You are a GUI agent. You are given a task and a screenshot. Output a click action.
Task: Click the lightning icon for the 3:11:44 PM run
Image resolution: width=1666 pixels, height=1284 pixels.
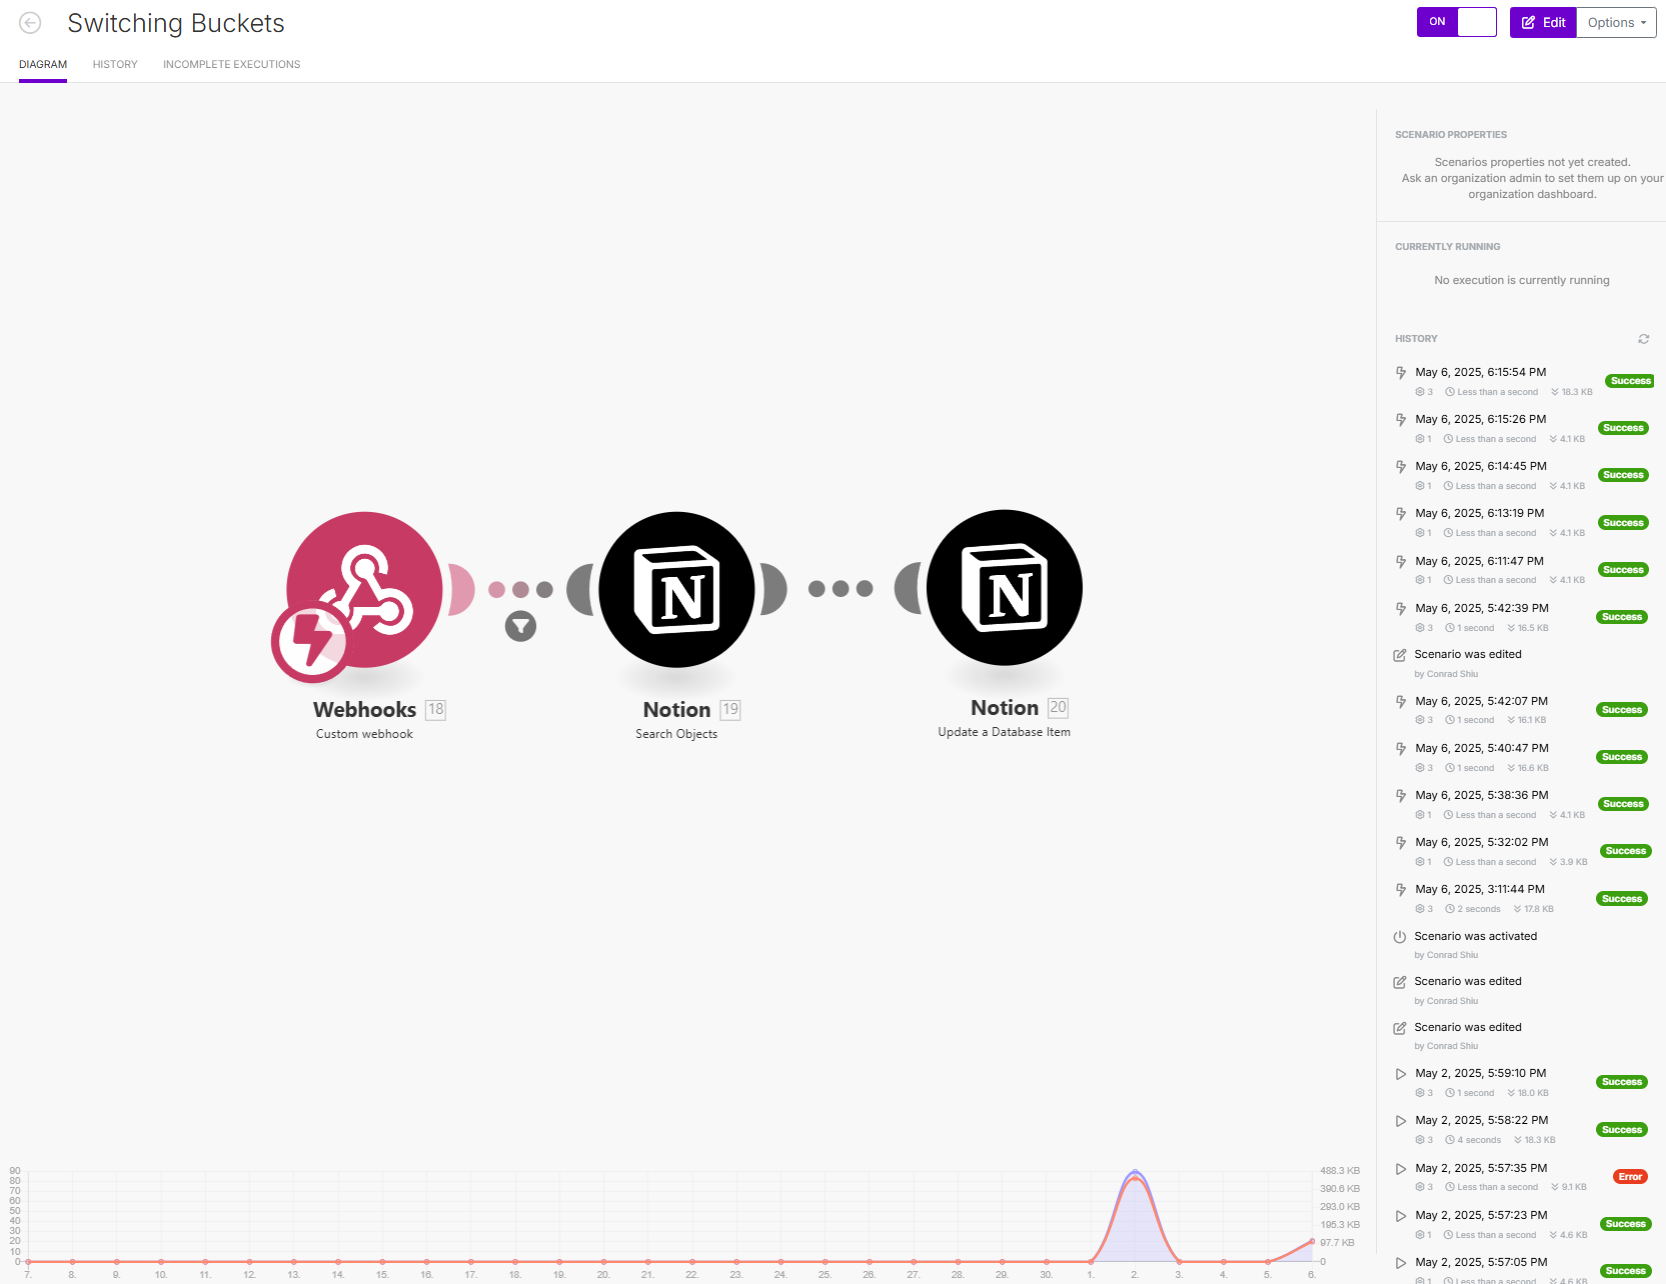[1401, 890]
